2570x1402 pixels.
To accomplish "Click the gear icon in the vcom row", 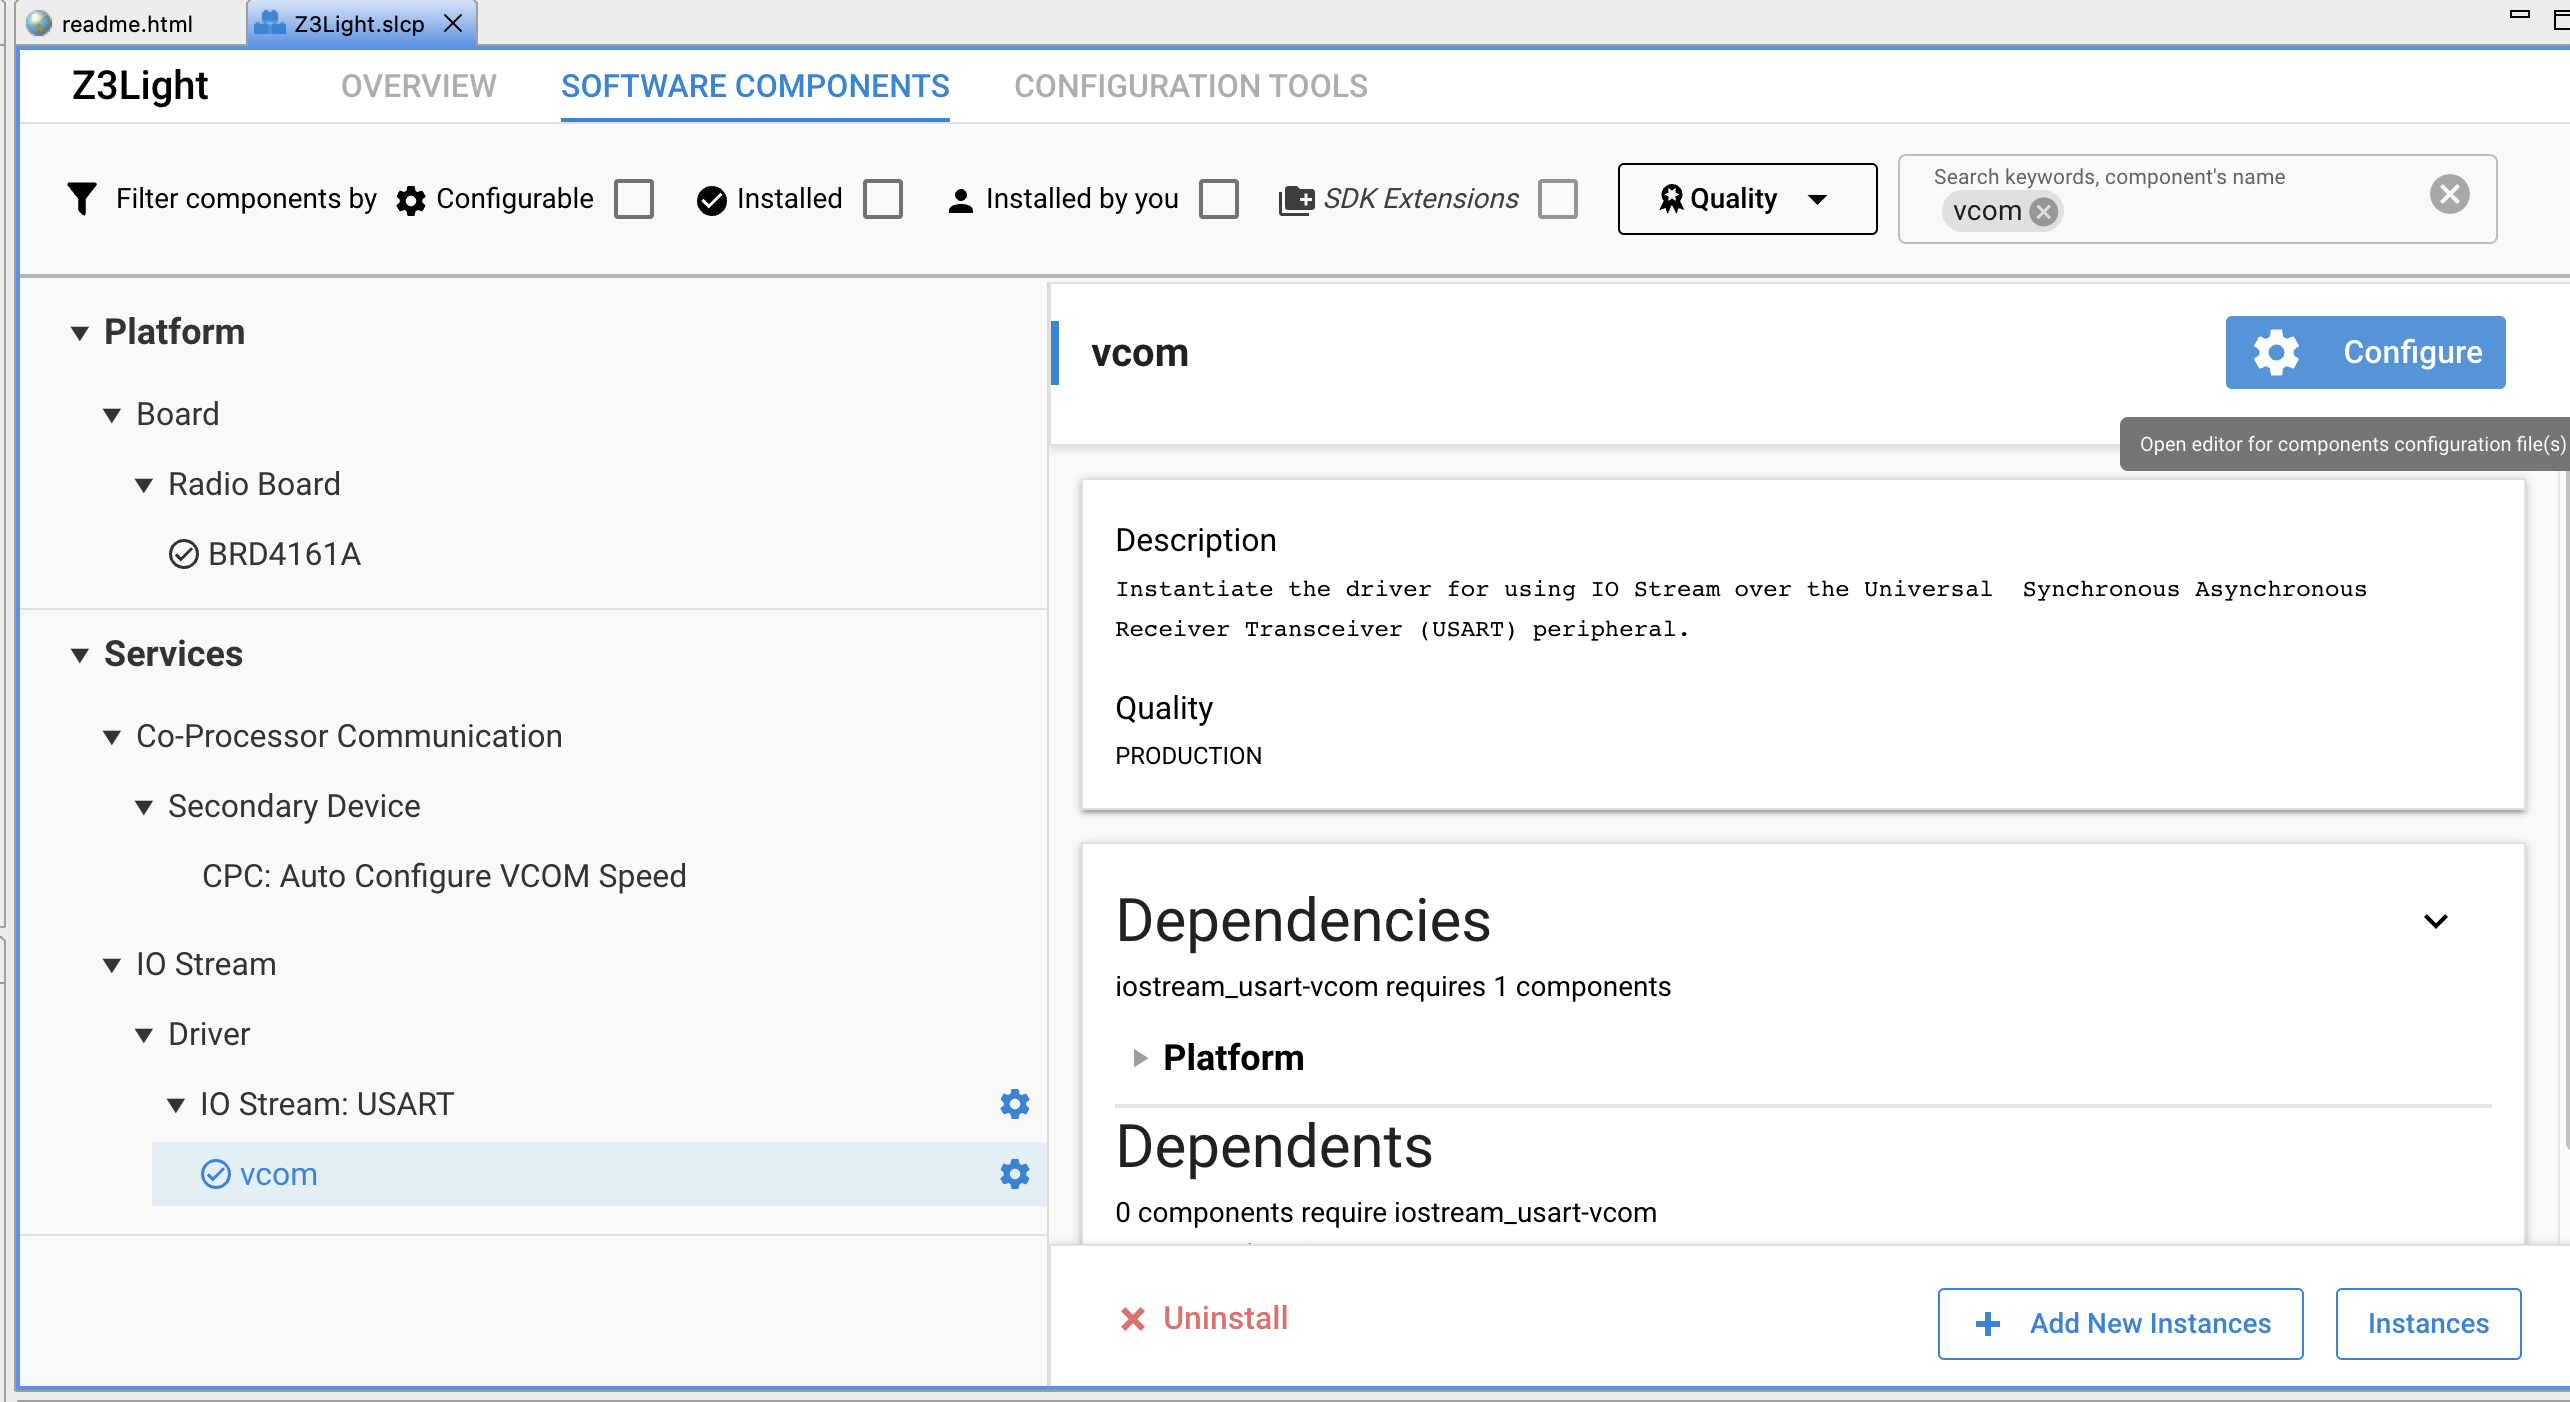I will click(x=1014, y=1174).
